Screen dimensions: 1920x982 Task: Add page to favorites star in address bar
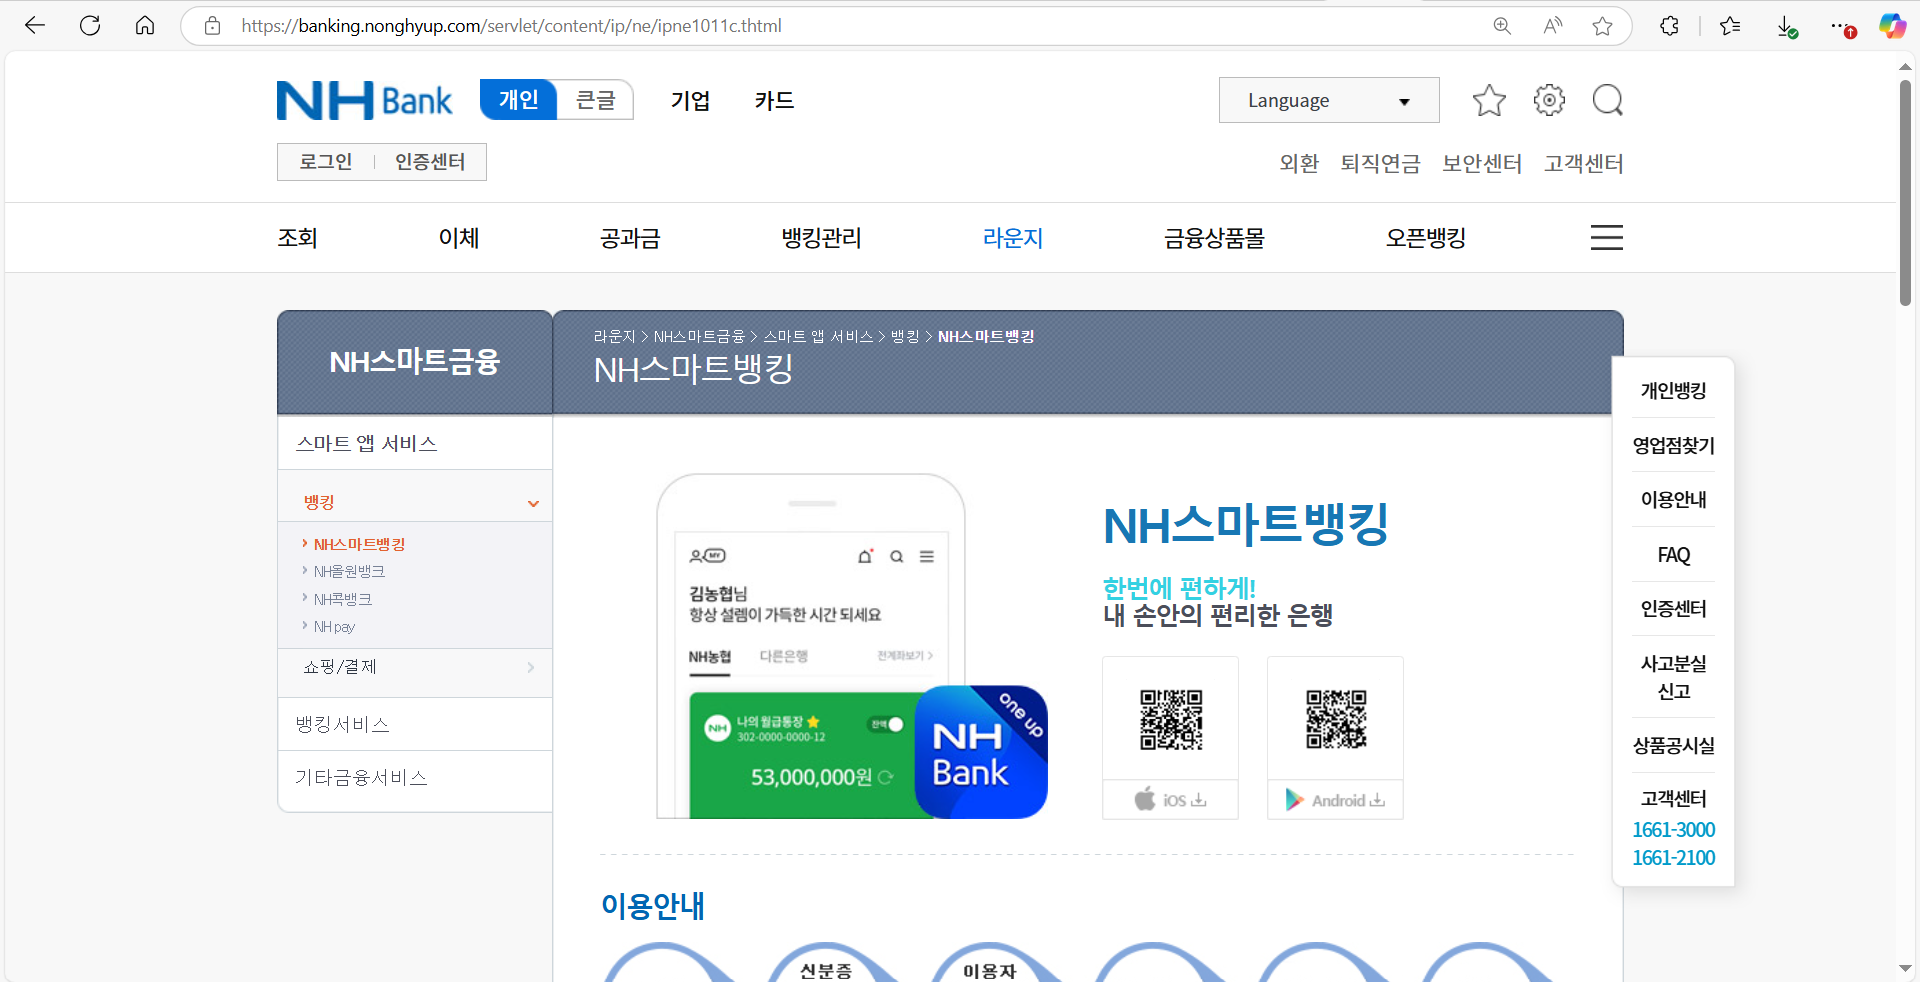point(1602,26)
